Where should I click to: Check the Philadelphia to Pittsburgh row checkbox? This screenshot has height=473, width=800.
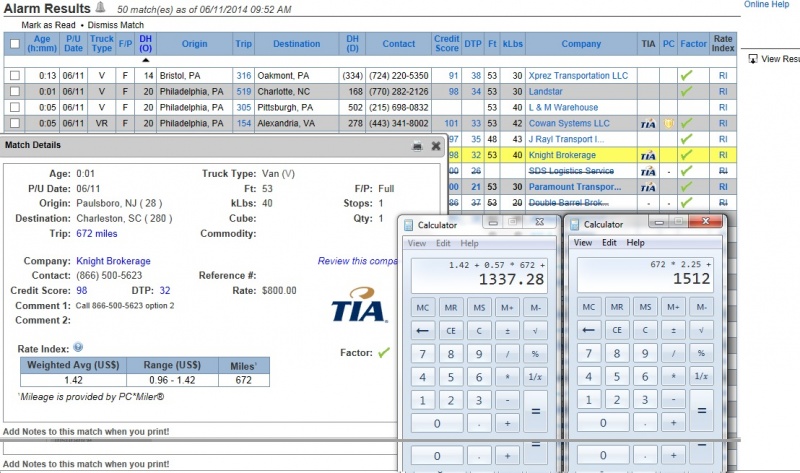tap(15, 107)
